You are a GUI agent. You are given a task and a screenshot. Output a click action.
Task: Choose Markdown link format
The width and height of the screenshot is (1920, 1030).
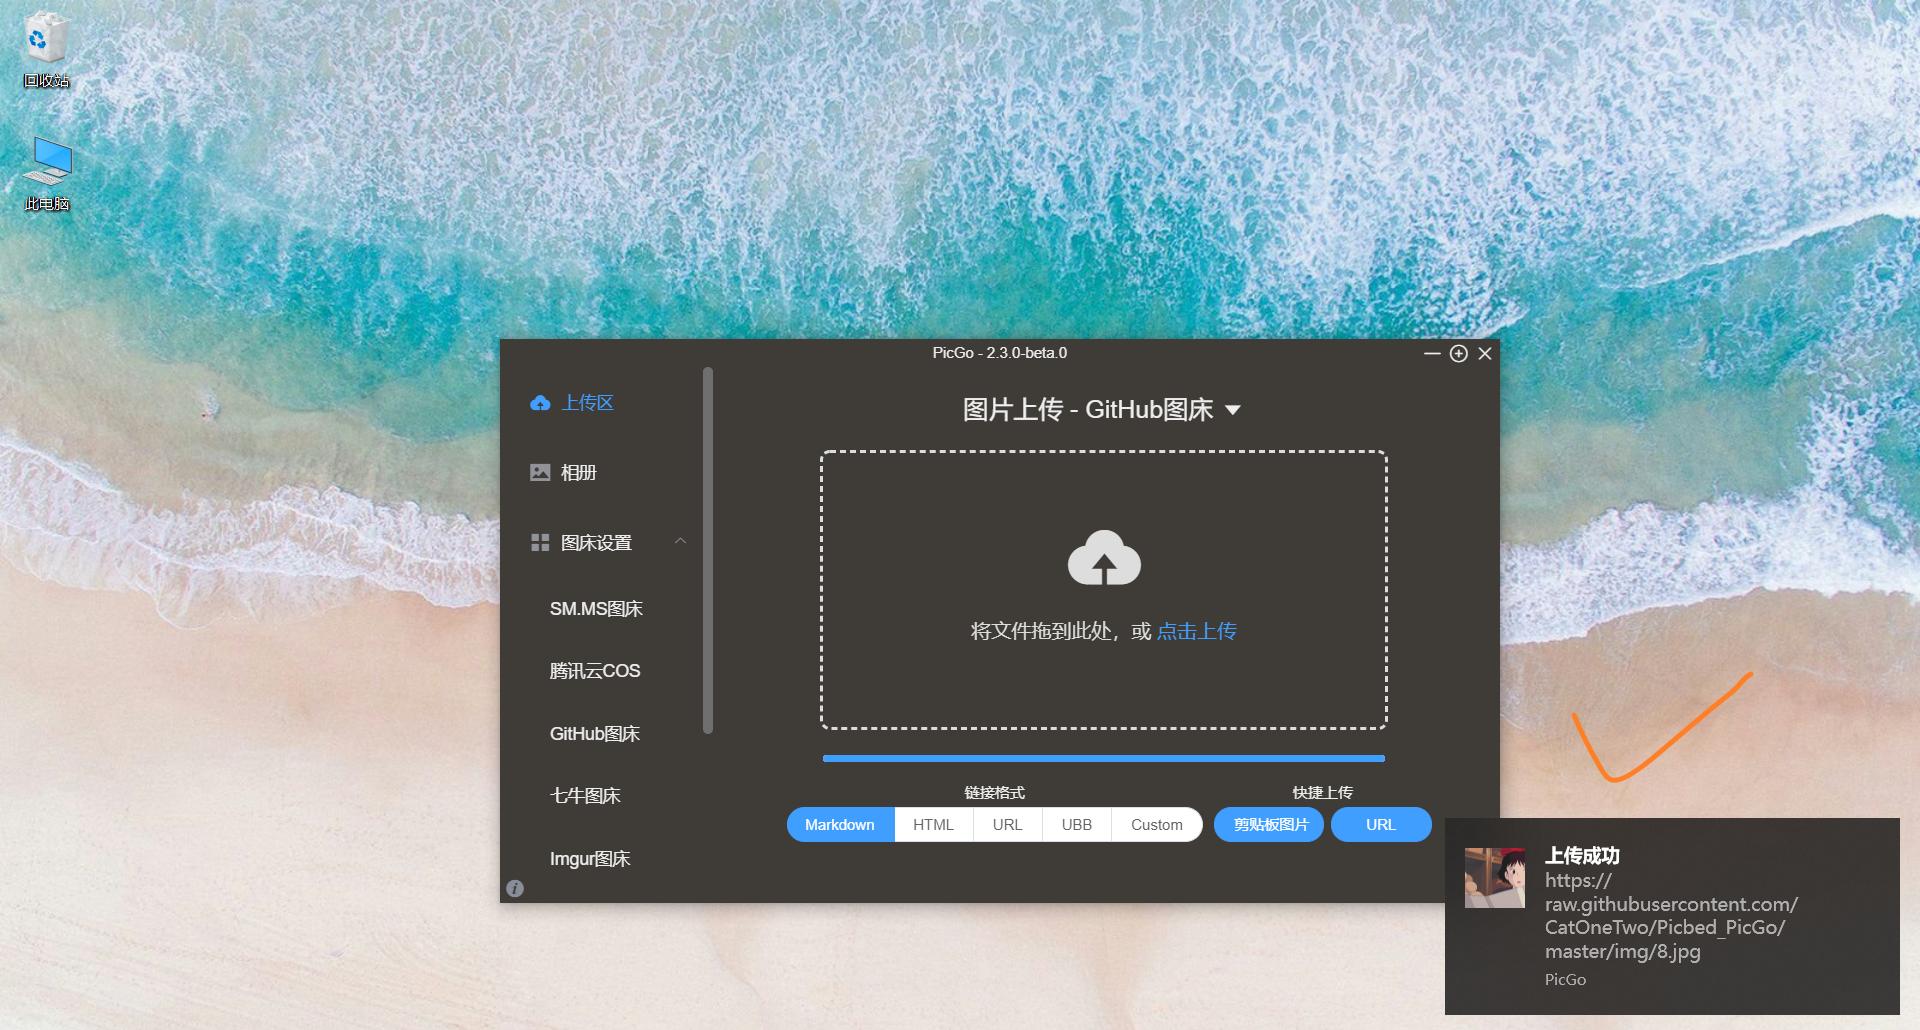pyautogui.click(x=840, y=825)
